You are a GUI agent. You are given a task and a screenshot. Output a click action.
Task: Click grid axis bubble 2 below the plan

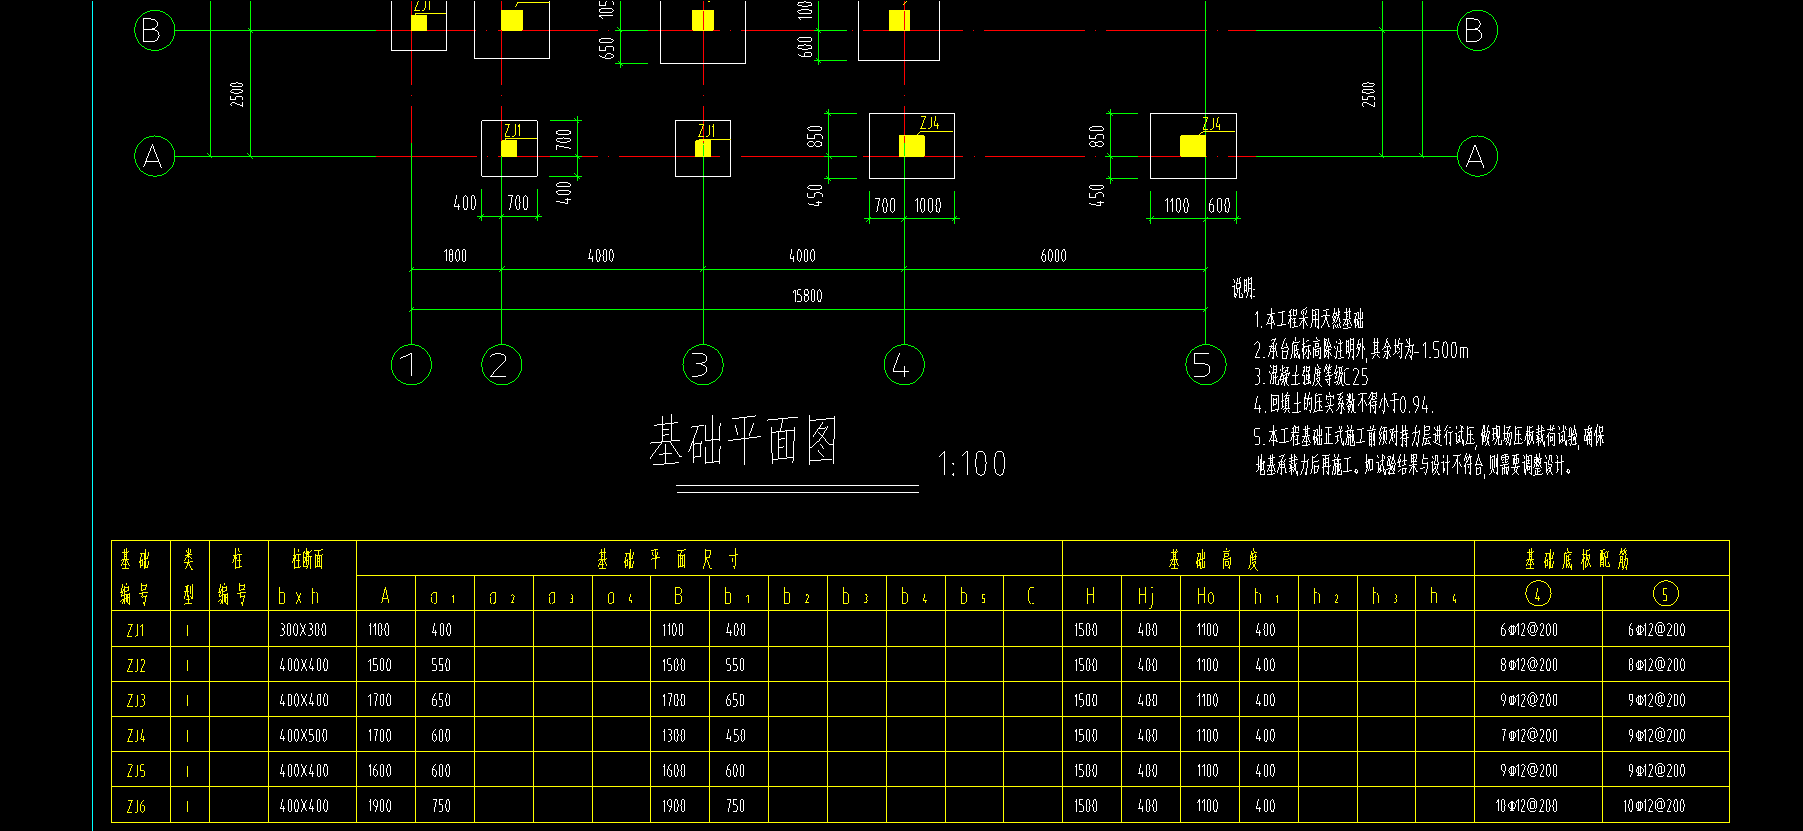[501, 364]
